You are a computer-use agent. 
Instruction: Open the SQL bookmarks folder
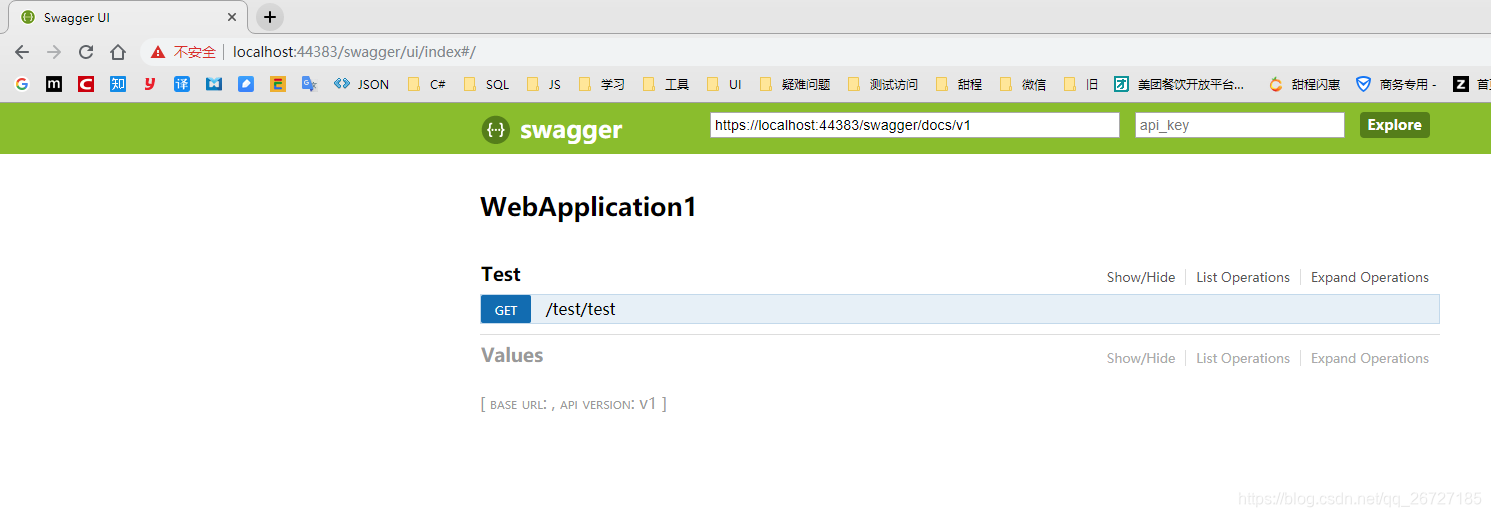click(x=487, y=84)
